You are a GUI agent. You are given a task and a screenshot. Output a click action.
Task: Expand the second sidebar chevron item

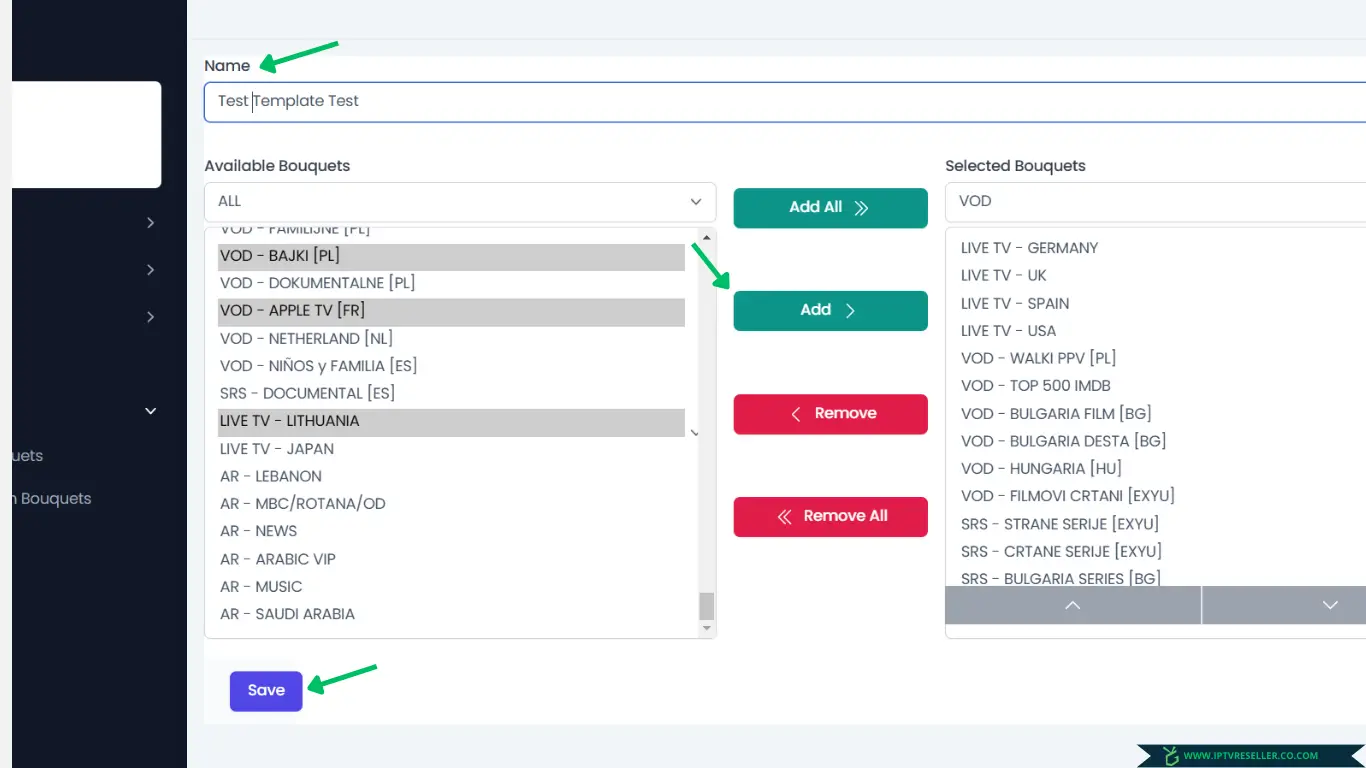click(151, 270)
